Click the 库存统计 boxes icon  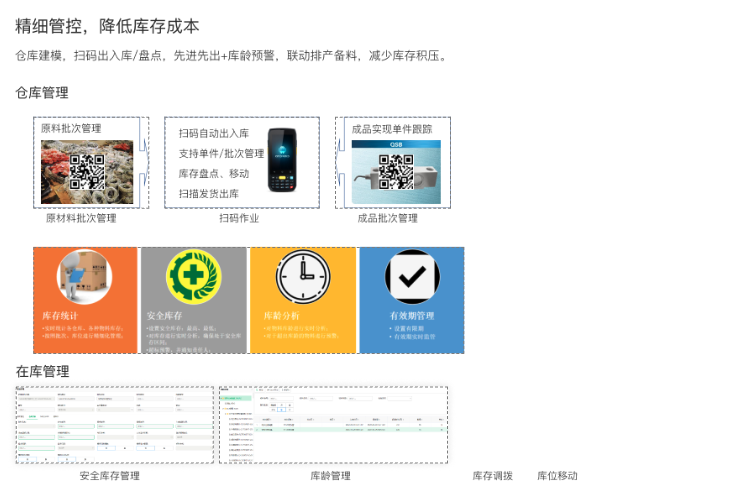pyautogui.click(x=84, y=277)
